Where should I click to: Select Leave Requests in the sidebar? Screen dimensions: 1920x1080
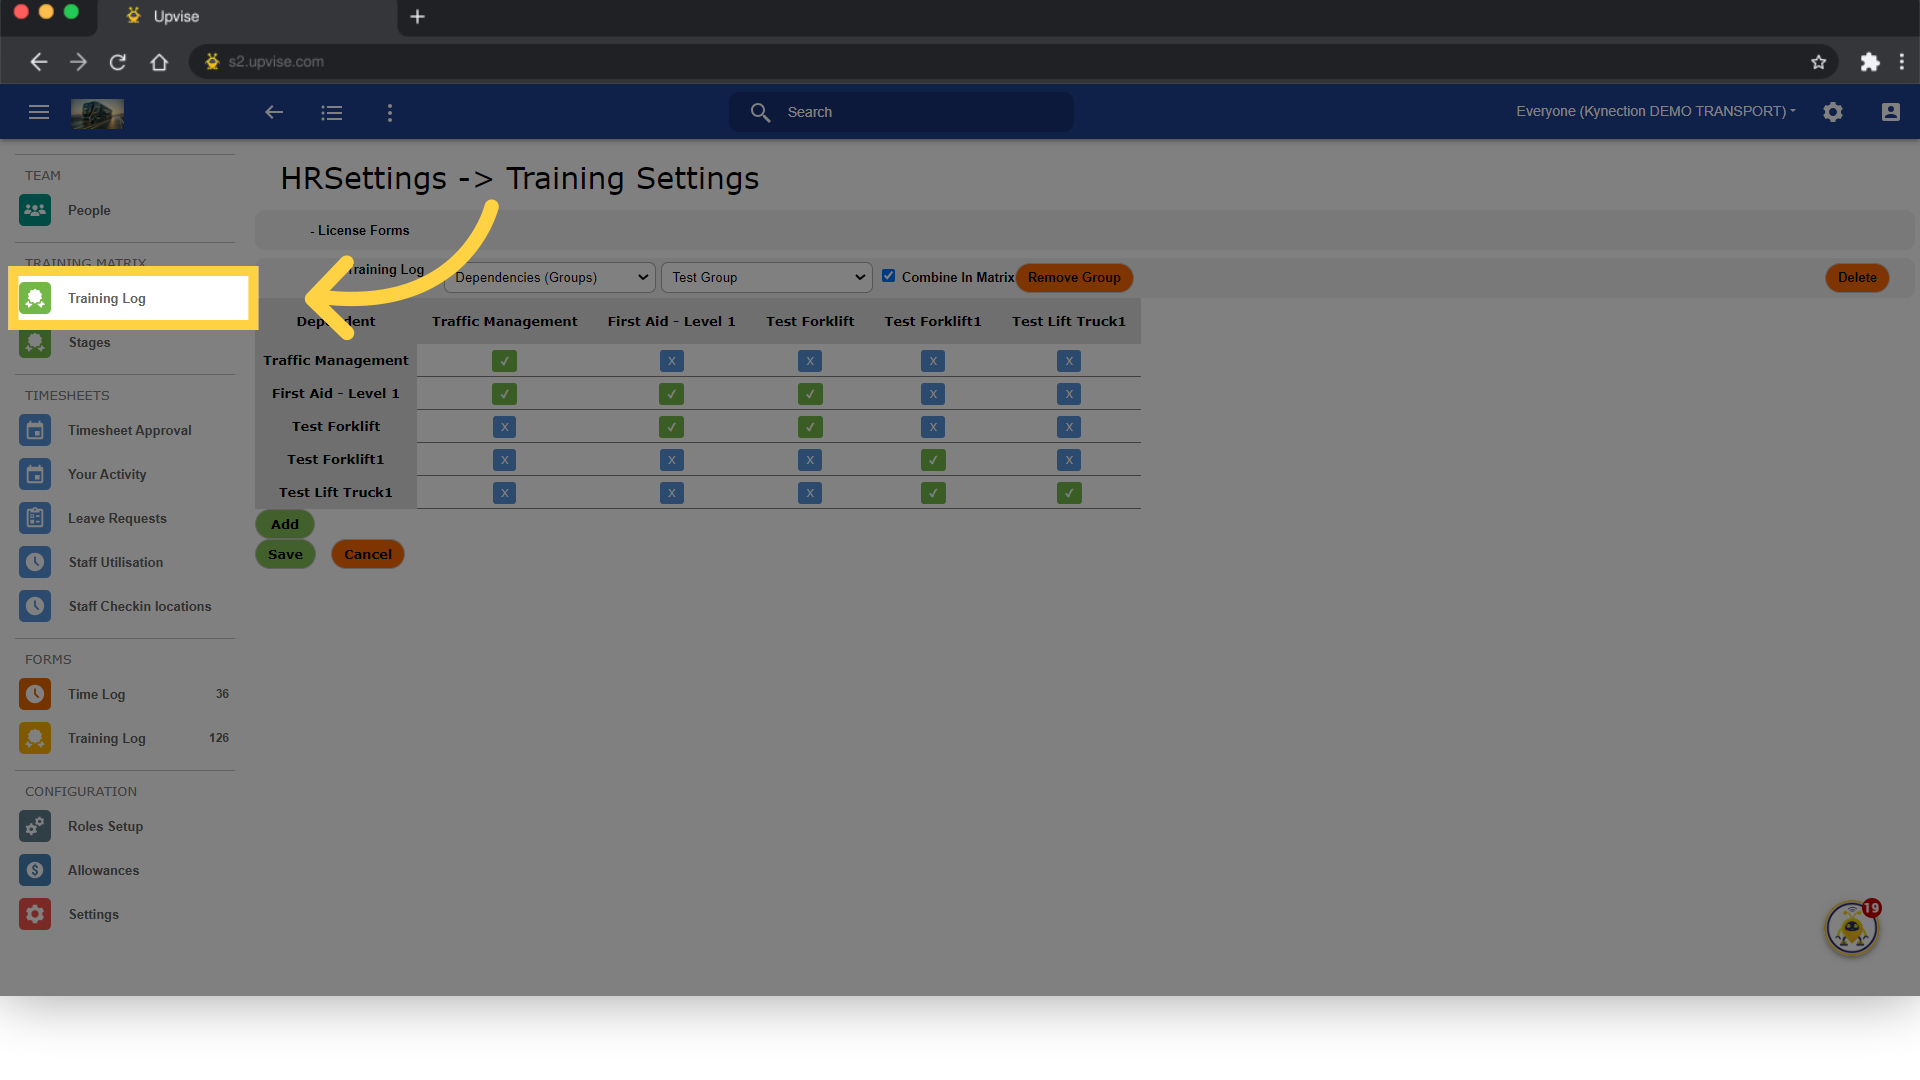coord(117,518)
